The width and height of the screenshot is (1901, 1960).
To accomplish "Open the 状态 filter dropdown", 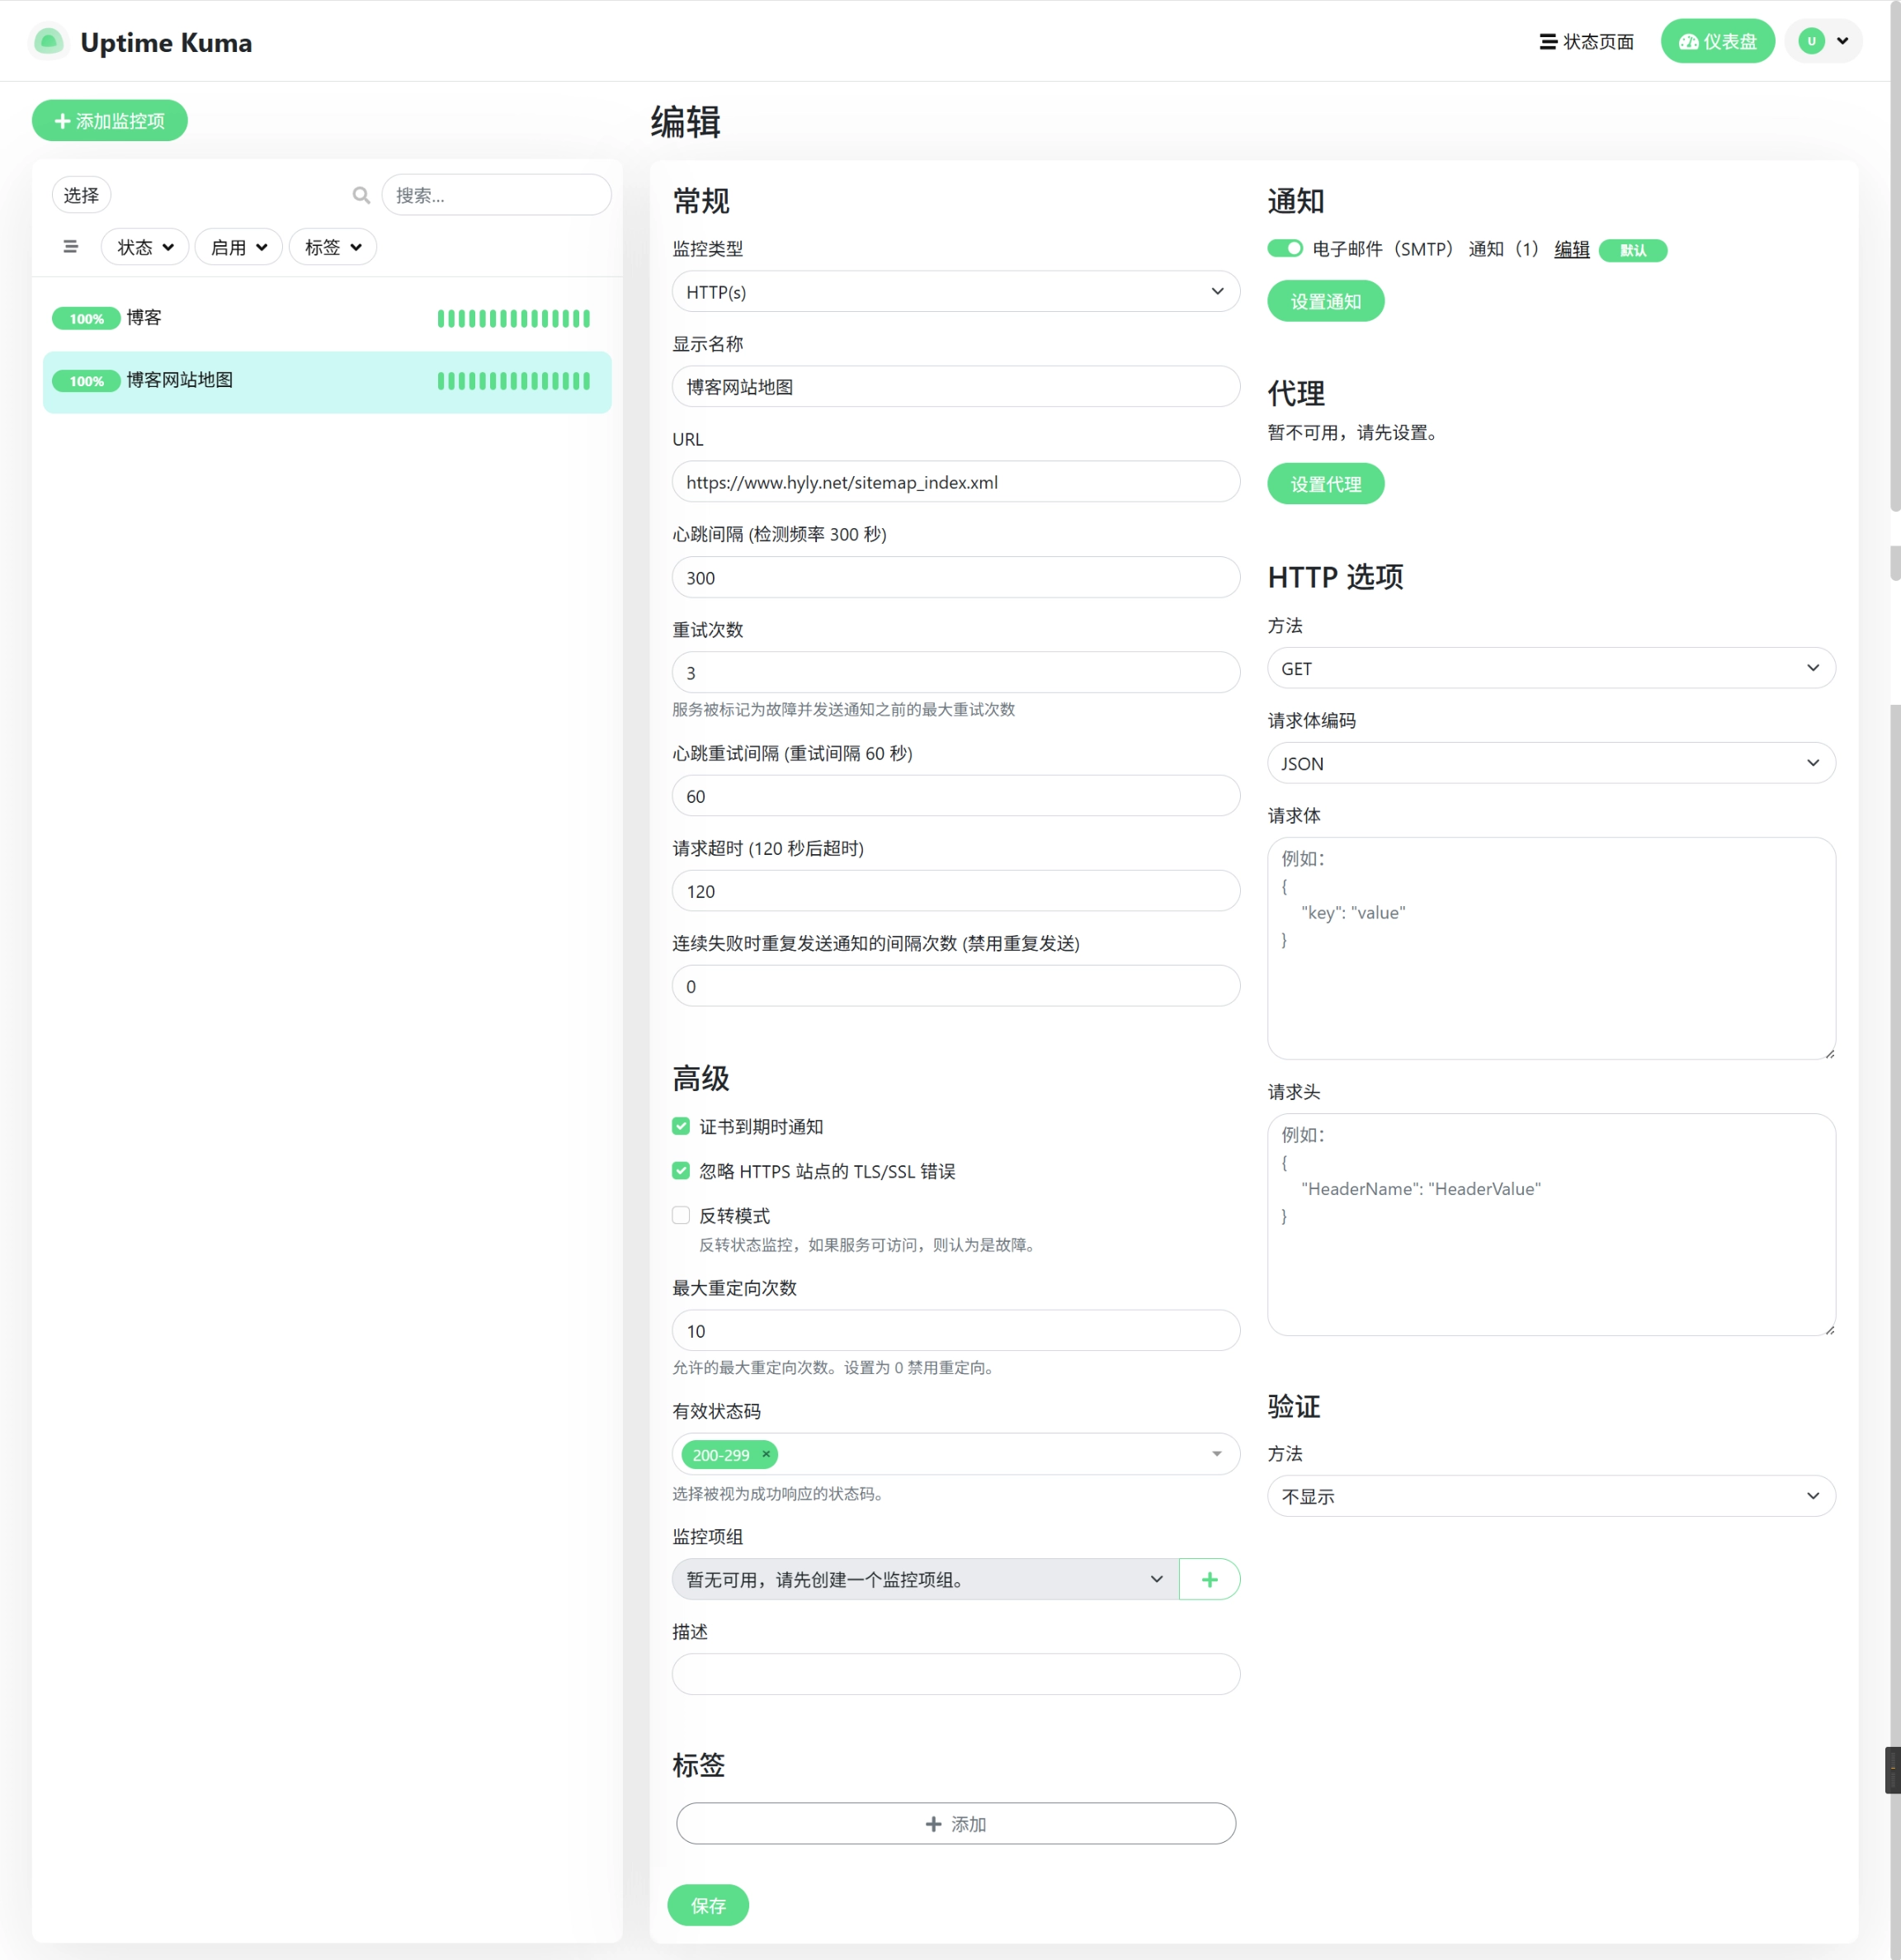I will pos(145,247).
